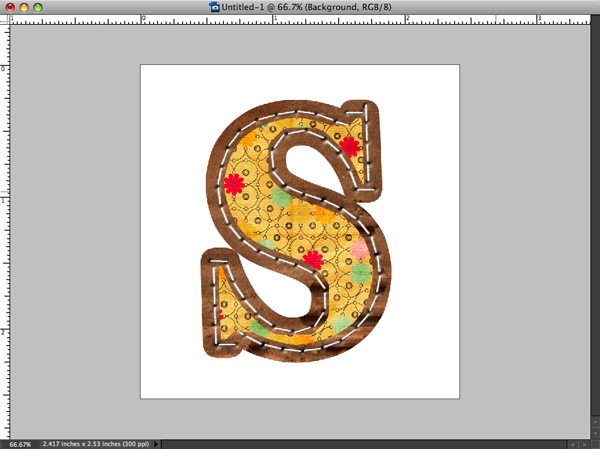Click the 66.67% zoom level field

pyautogui.click(x=19, y=442)
